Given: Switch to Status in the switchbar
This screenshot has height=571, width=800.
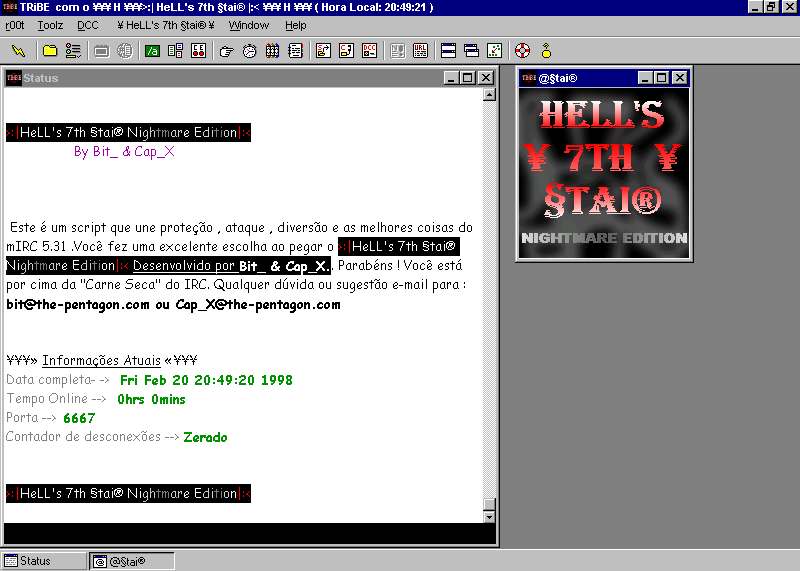Looking at the screenshot, I should [42, 561].
